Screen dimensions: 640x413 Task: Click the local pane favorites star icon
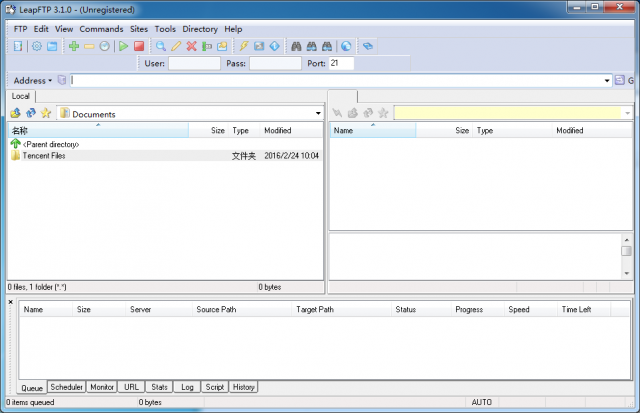pyautogui.click(x=46, y=113)
